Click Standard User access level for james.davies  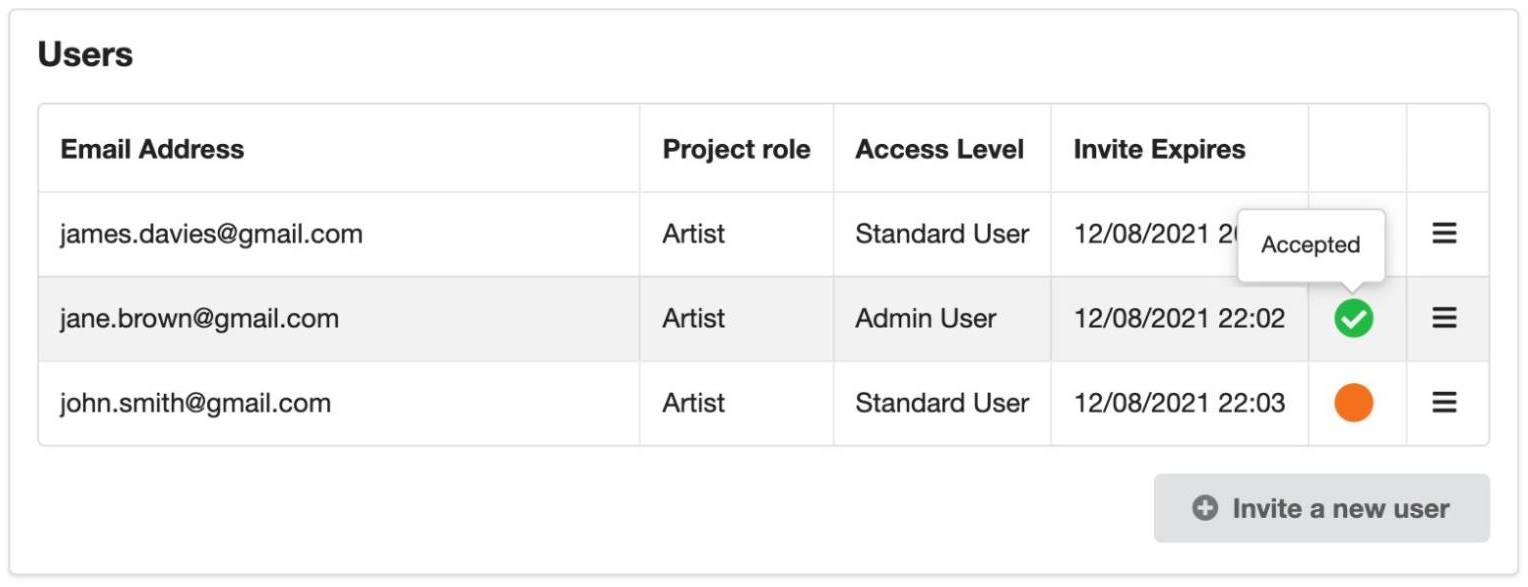941,234
